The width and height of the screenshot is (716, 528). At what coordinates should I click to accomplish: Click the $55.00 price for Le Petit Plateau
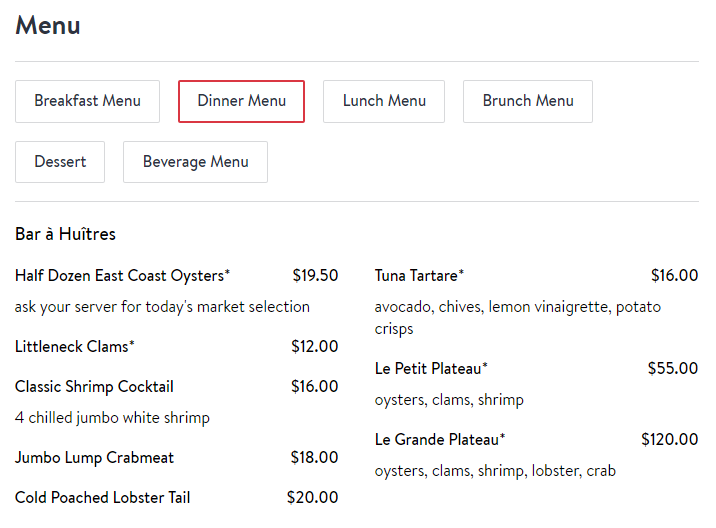(673, 368)
